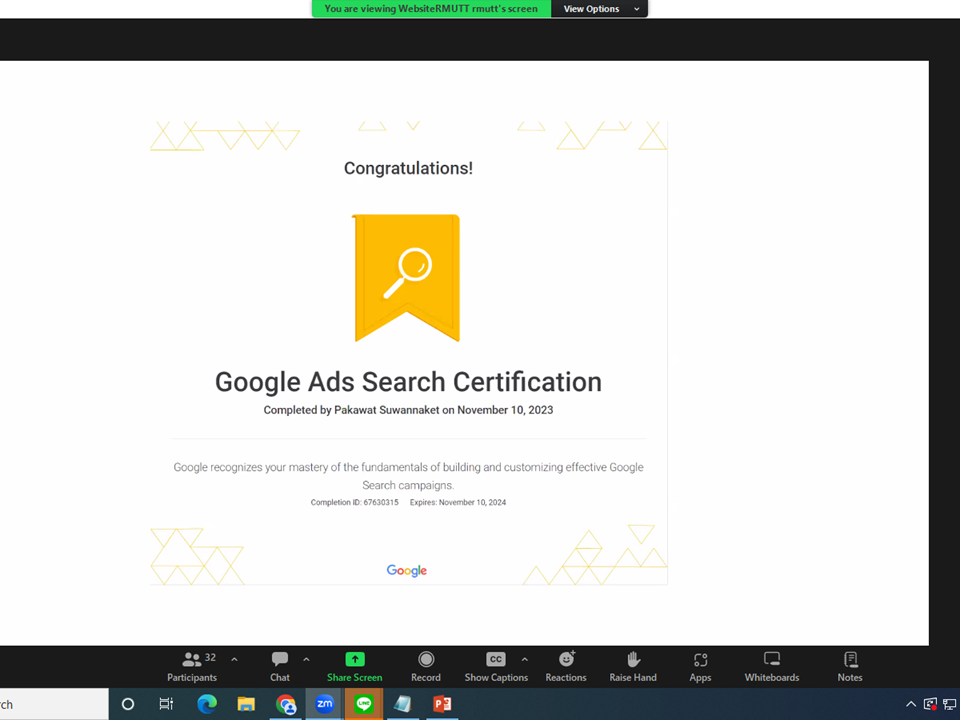The image size is (960, 720).
Task: Show hidden system tray icons
Action: (911, 704)
